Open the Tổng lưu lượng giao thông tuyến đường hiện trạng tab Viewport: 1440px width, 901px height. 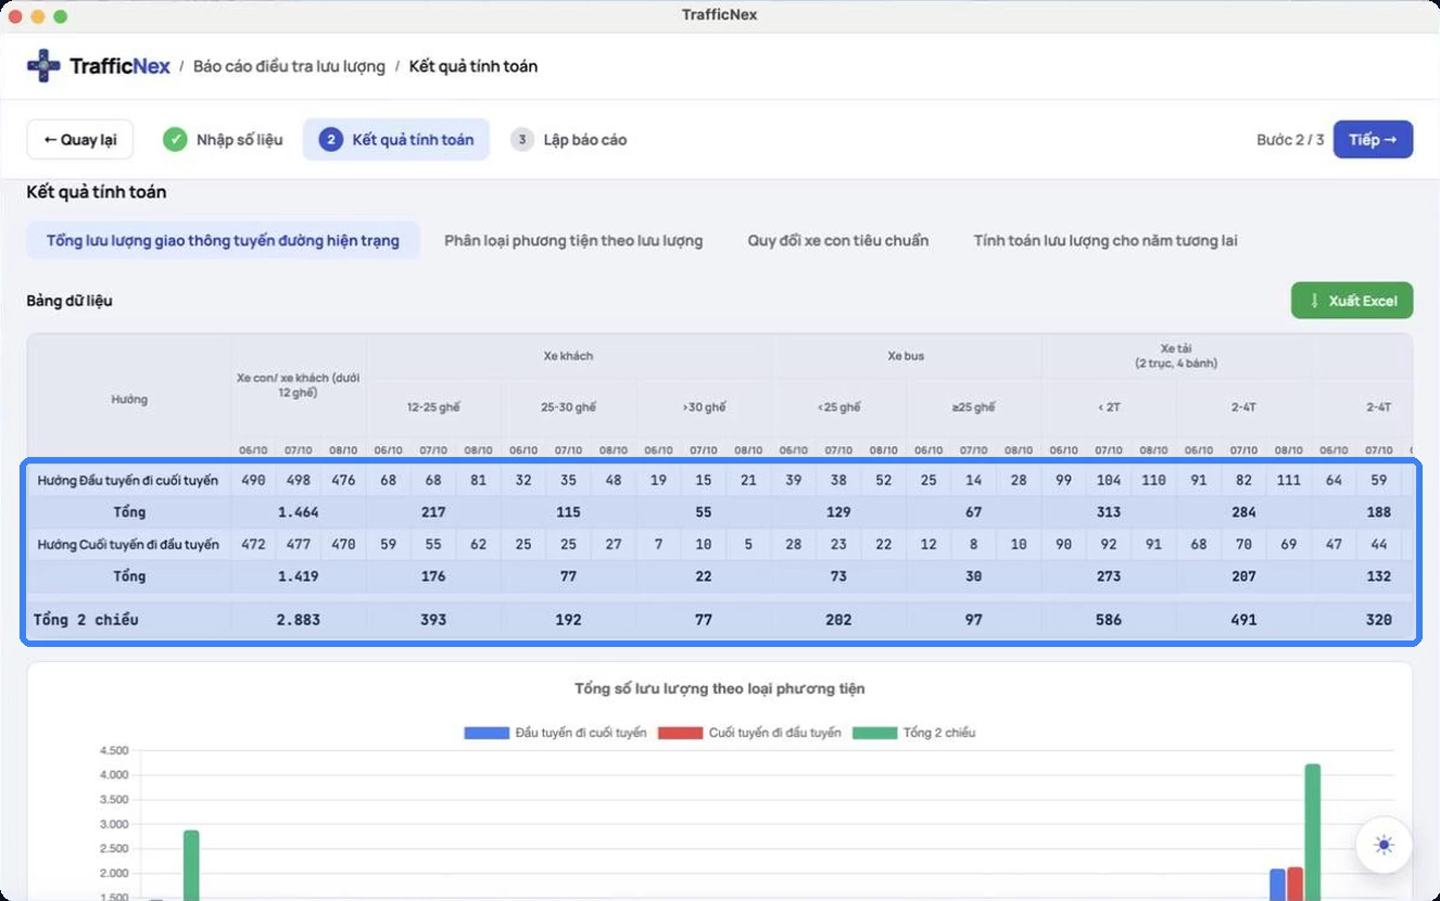click(223, 241)
